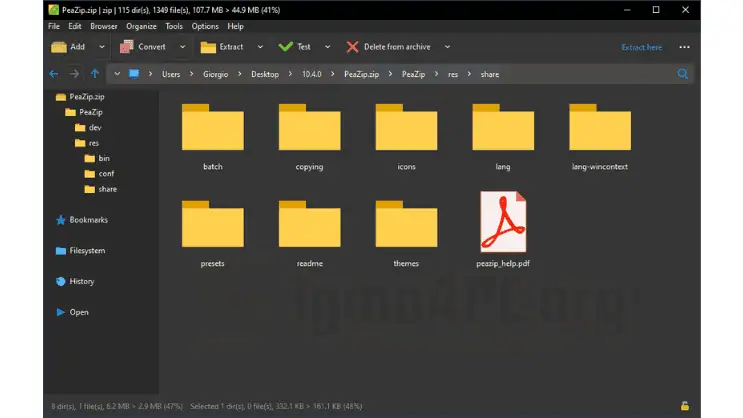Expand the Test dropdown arrow
The height and width of the screenshot is (418, 743).
(x=327, y=47)
